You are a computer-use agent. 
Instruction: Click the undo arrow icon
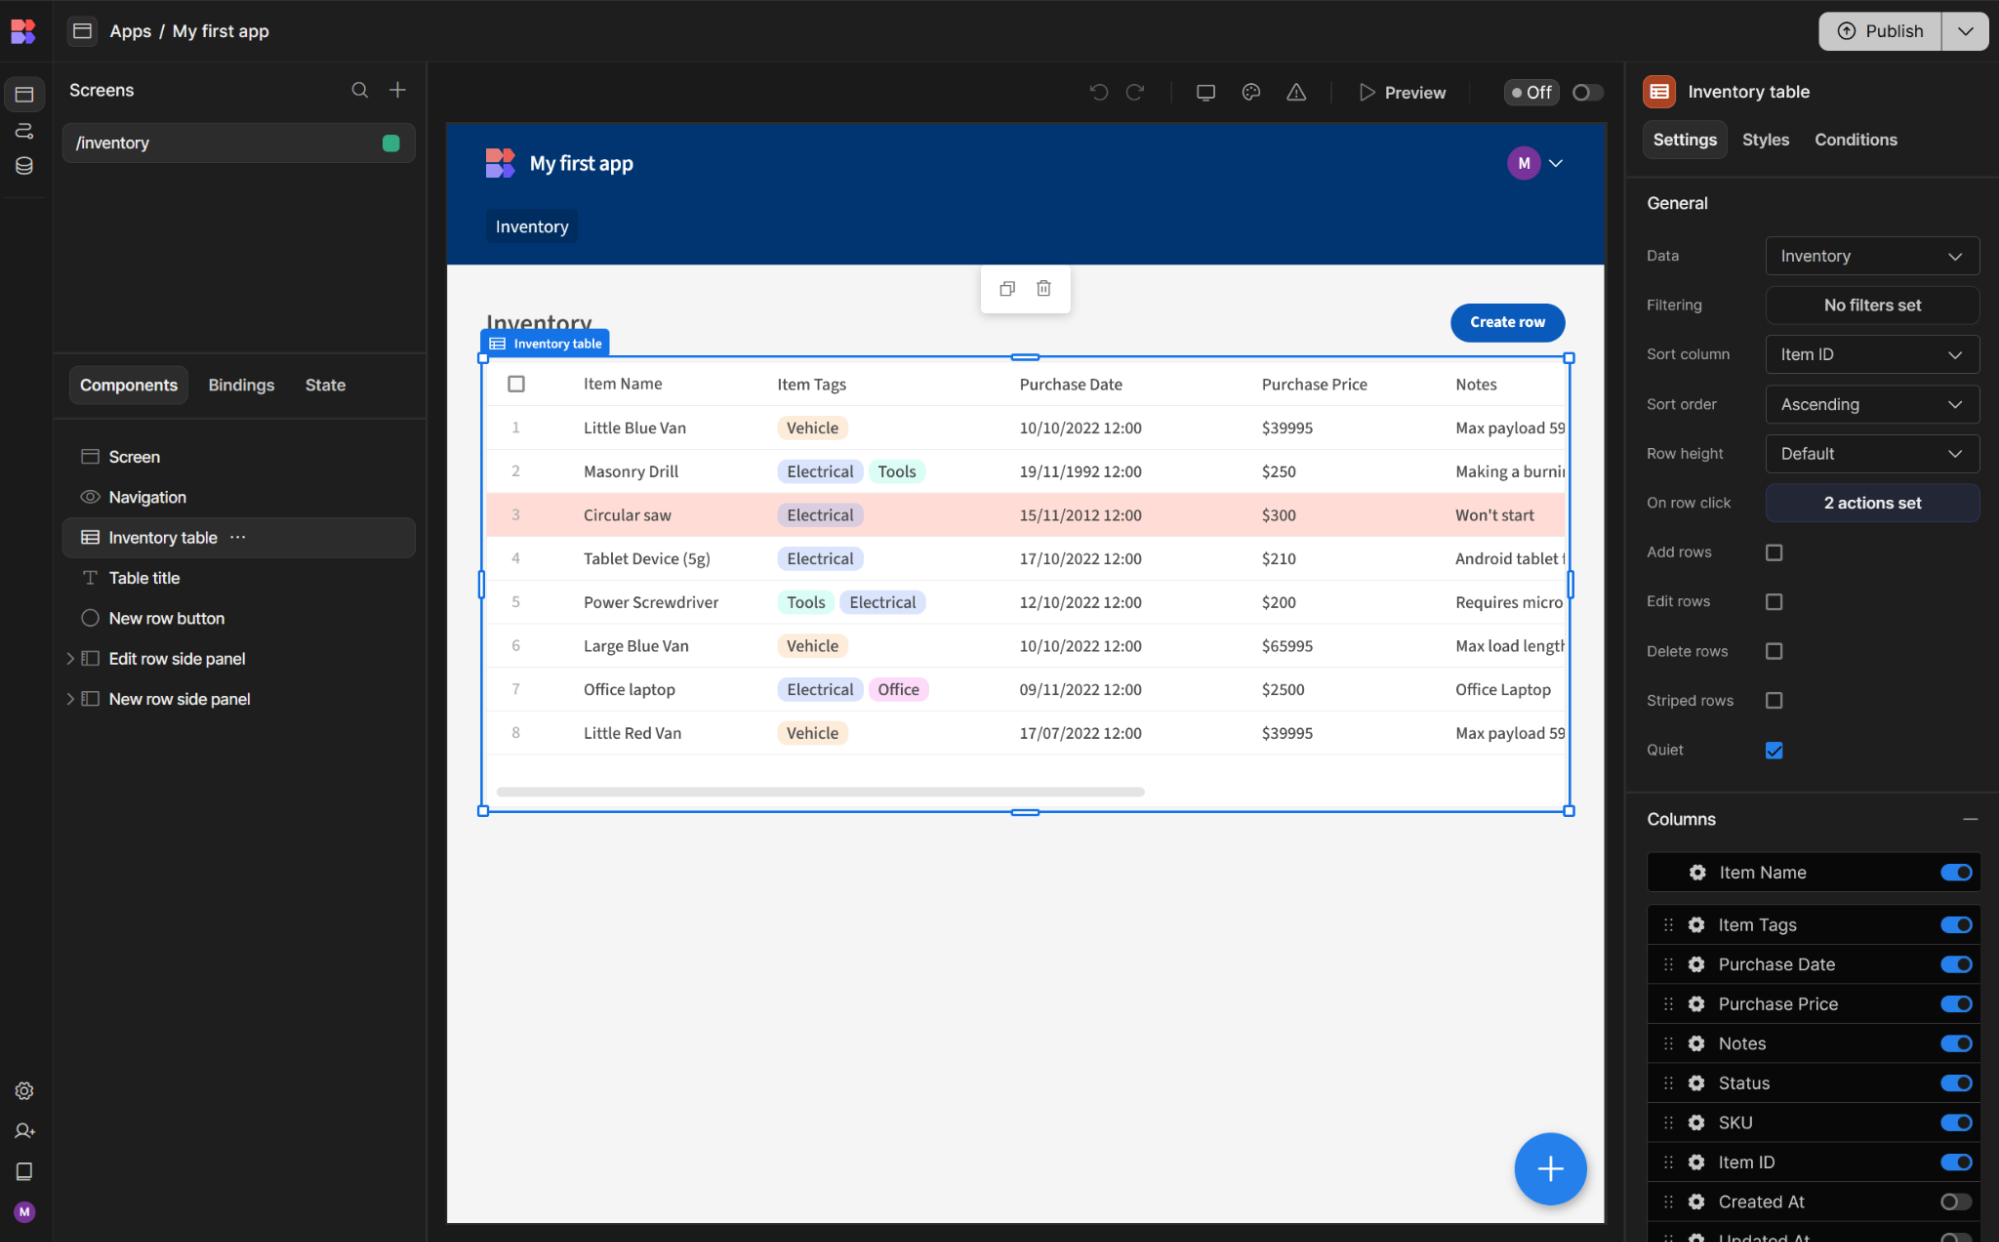coord(1098,92)
